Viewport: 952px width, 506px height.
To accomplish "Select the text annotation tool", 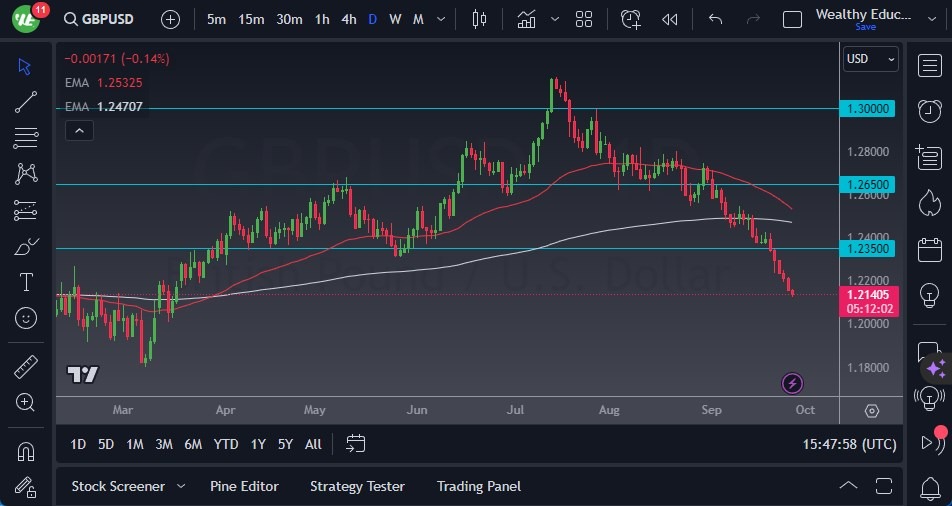I will [x=26, y=282].
